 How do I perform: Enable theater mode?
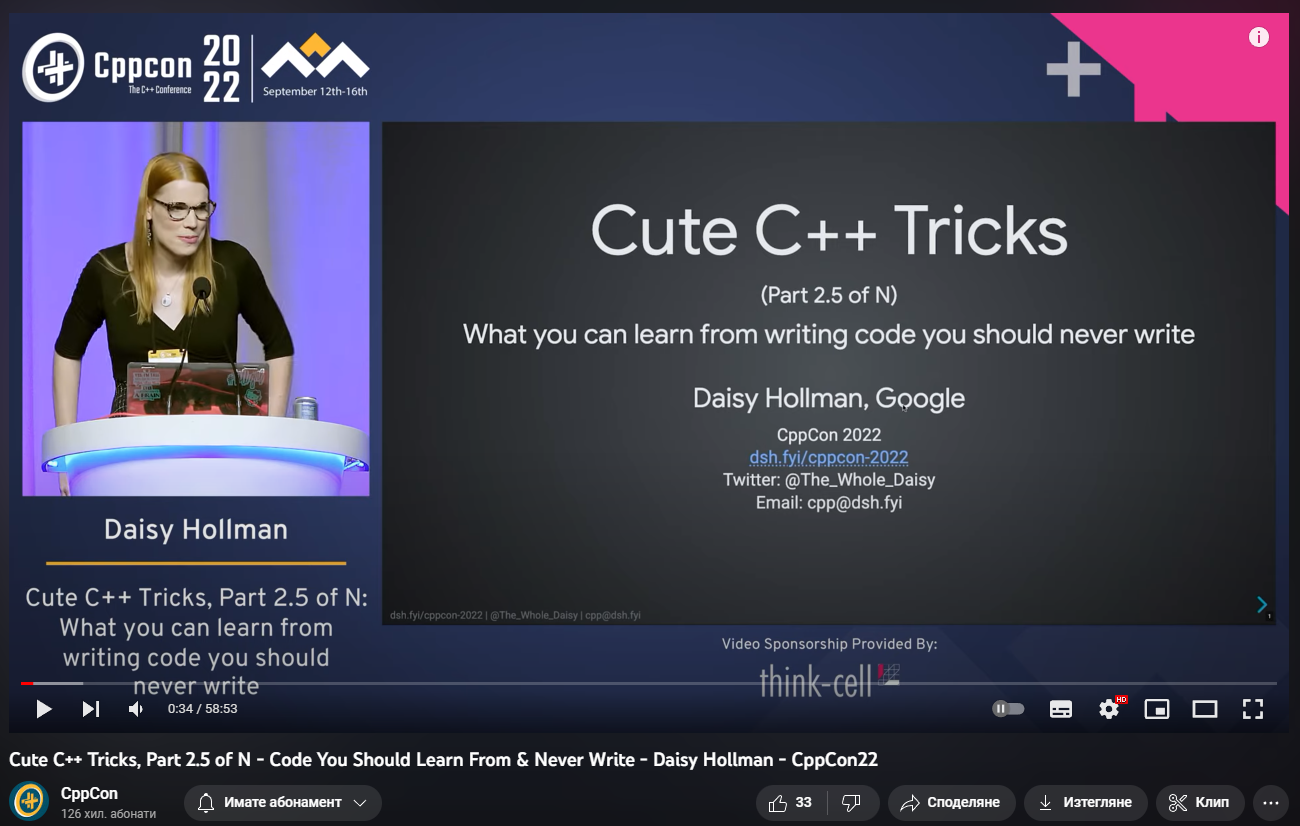(x=1205, y=709)
